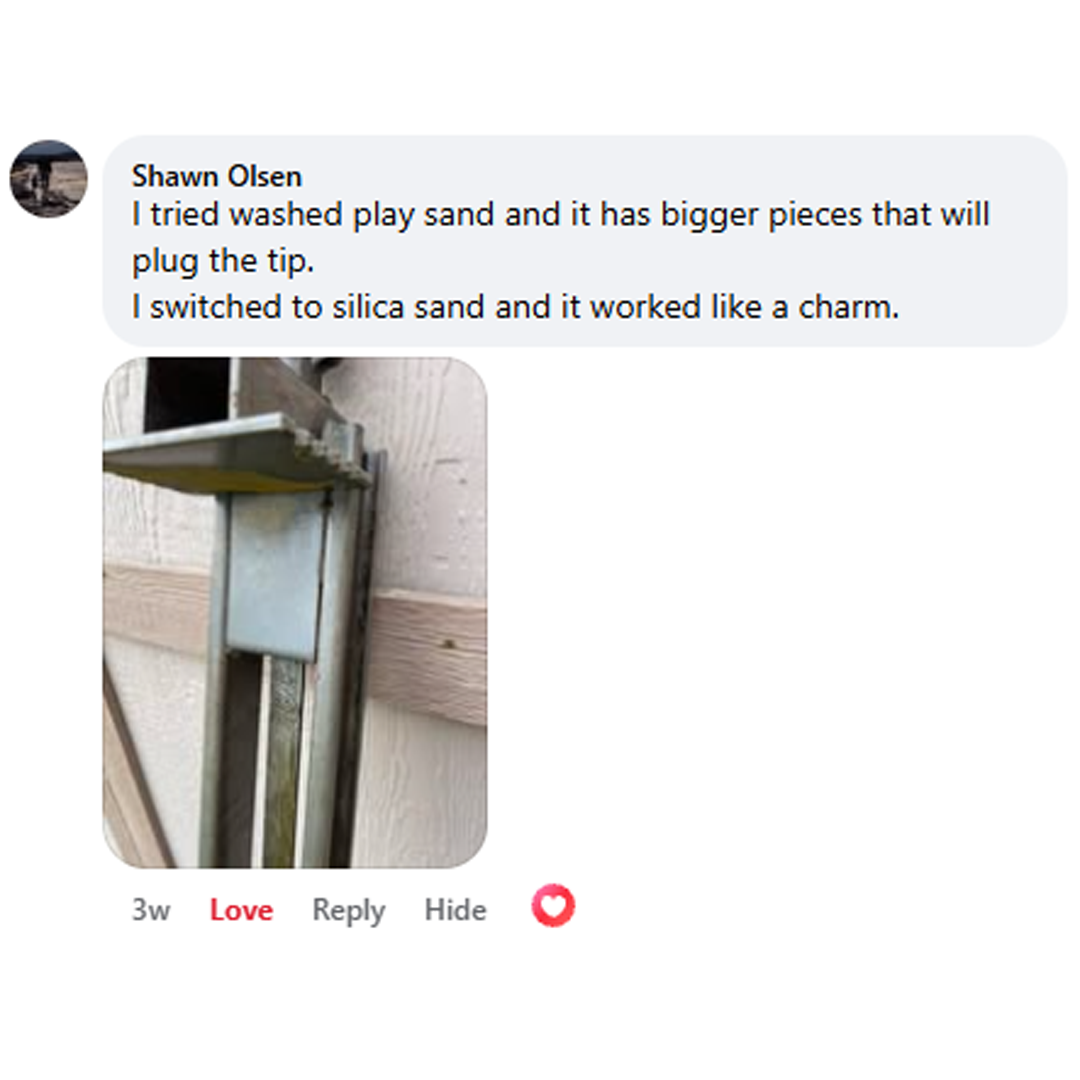Click the sentence about silica sand

(515, 307)
